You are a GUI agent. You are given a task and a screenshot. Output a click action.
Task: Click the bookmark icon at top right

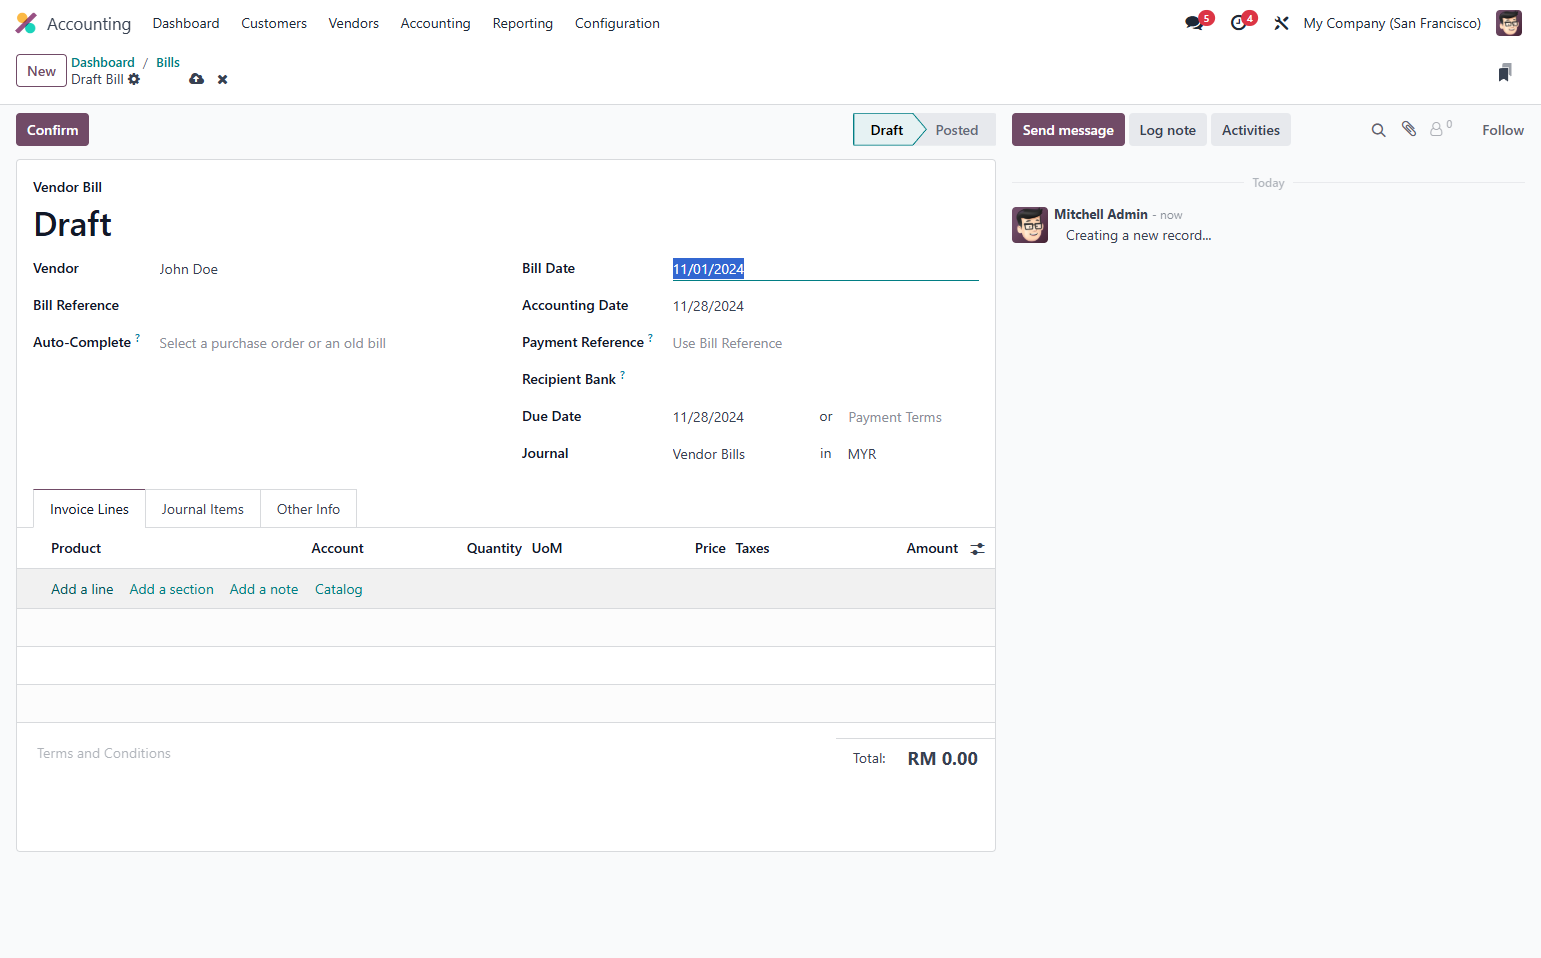click(x=1505, y=72)
